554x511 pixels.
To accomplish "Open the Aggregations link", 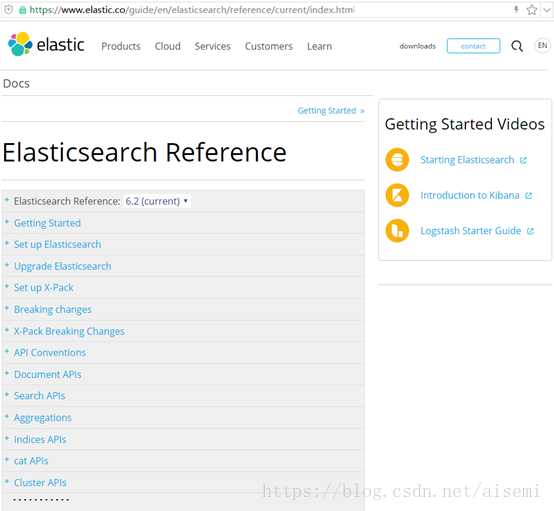I will pyautogui.click(x=43, y=418).
